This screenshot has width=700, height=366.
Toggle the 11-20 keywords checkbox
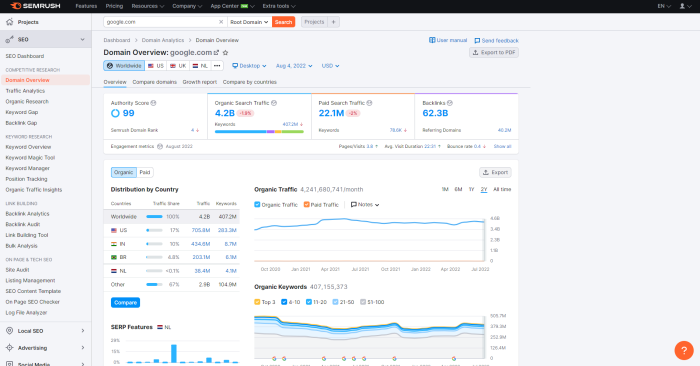308,302
